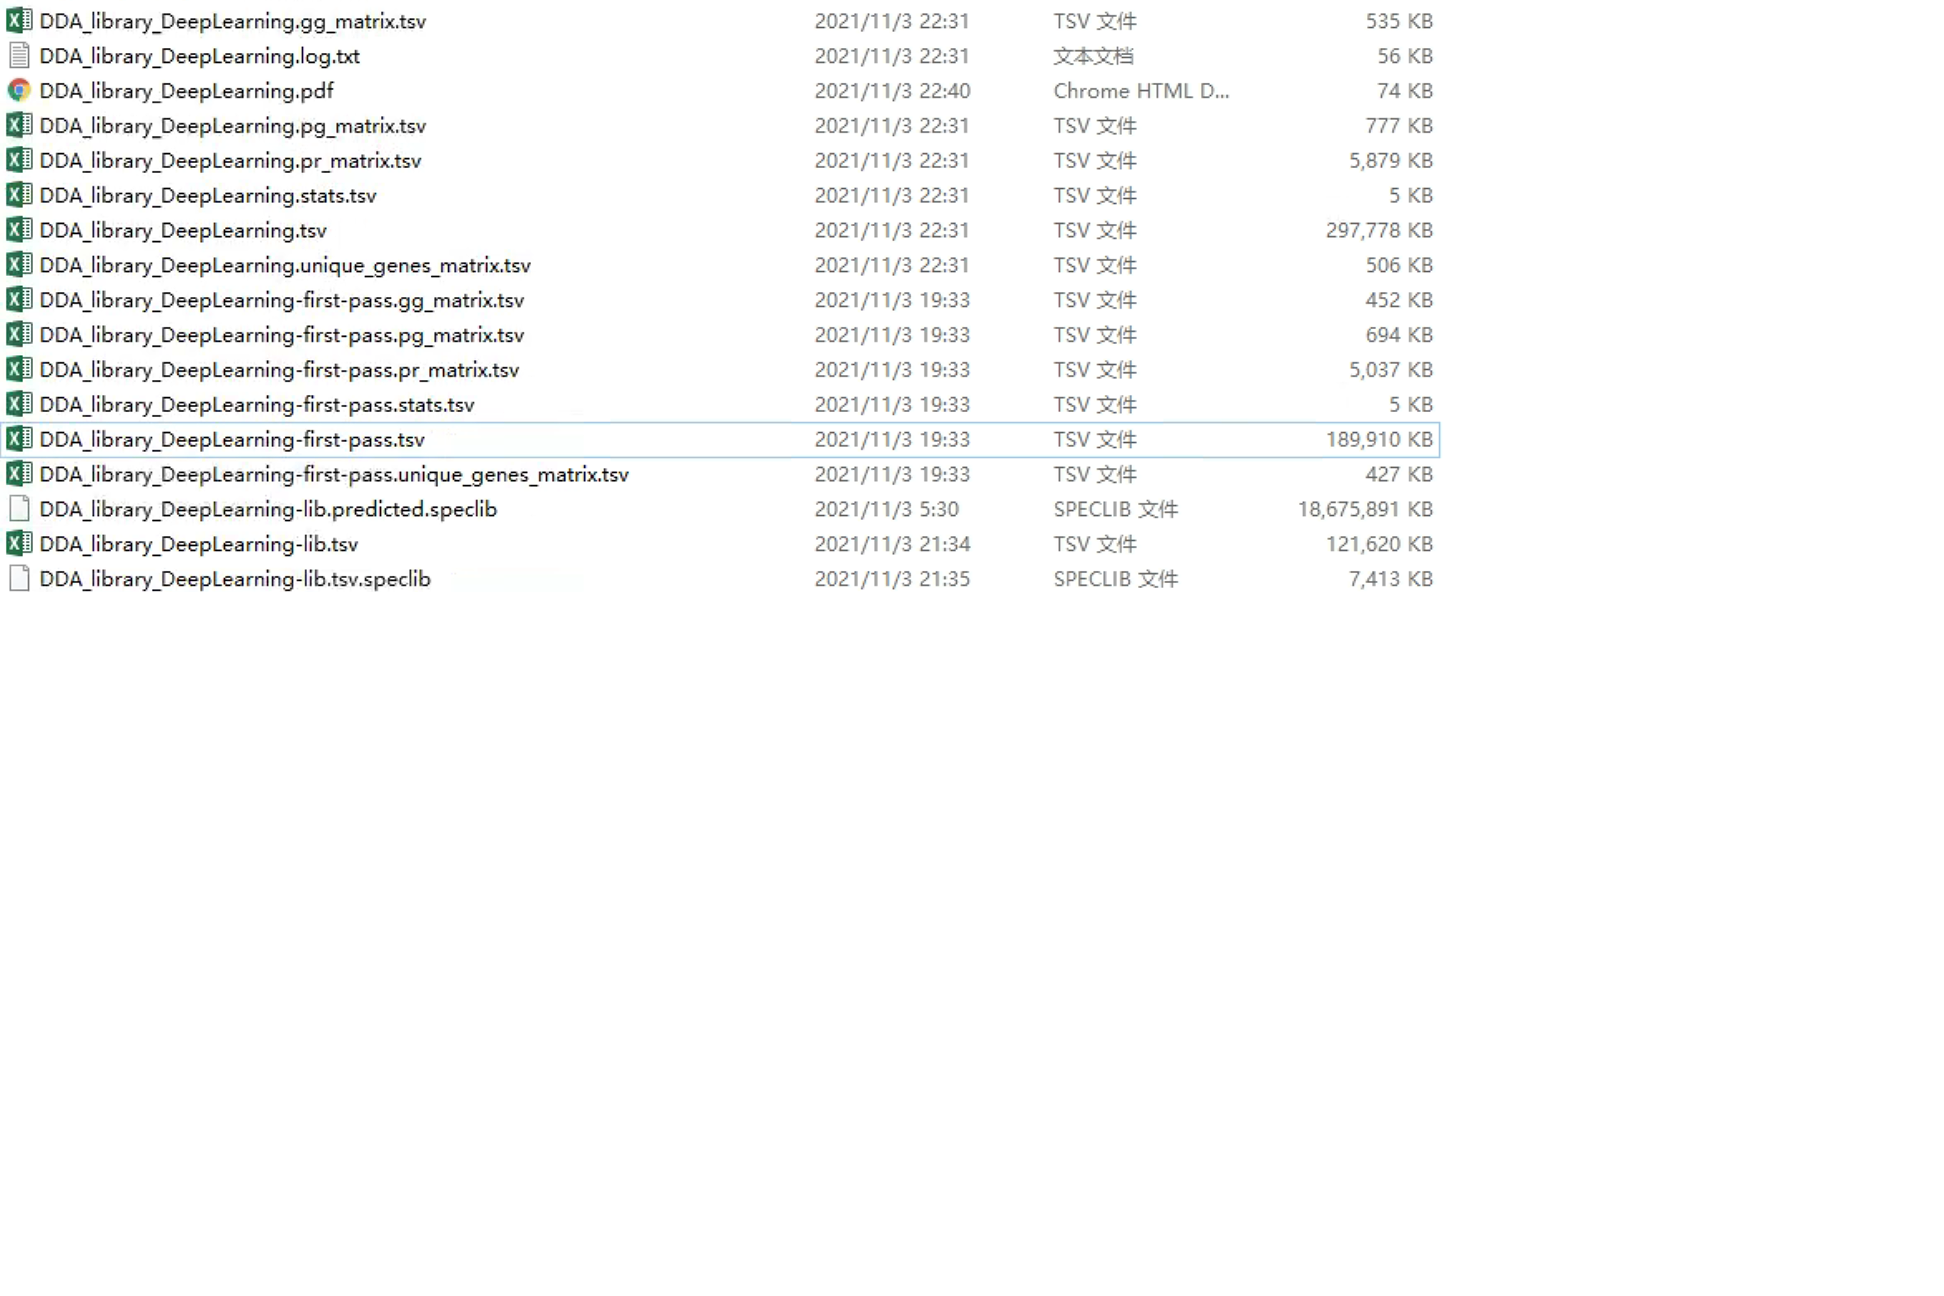Click the Chrome HTML D... type cell
1944x1296 pixels.
(1141, 91)
